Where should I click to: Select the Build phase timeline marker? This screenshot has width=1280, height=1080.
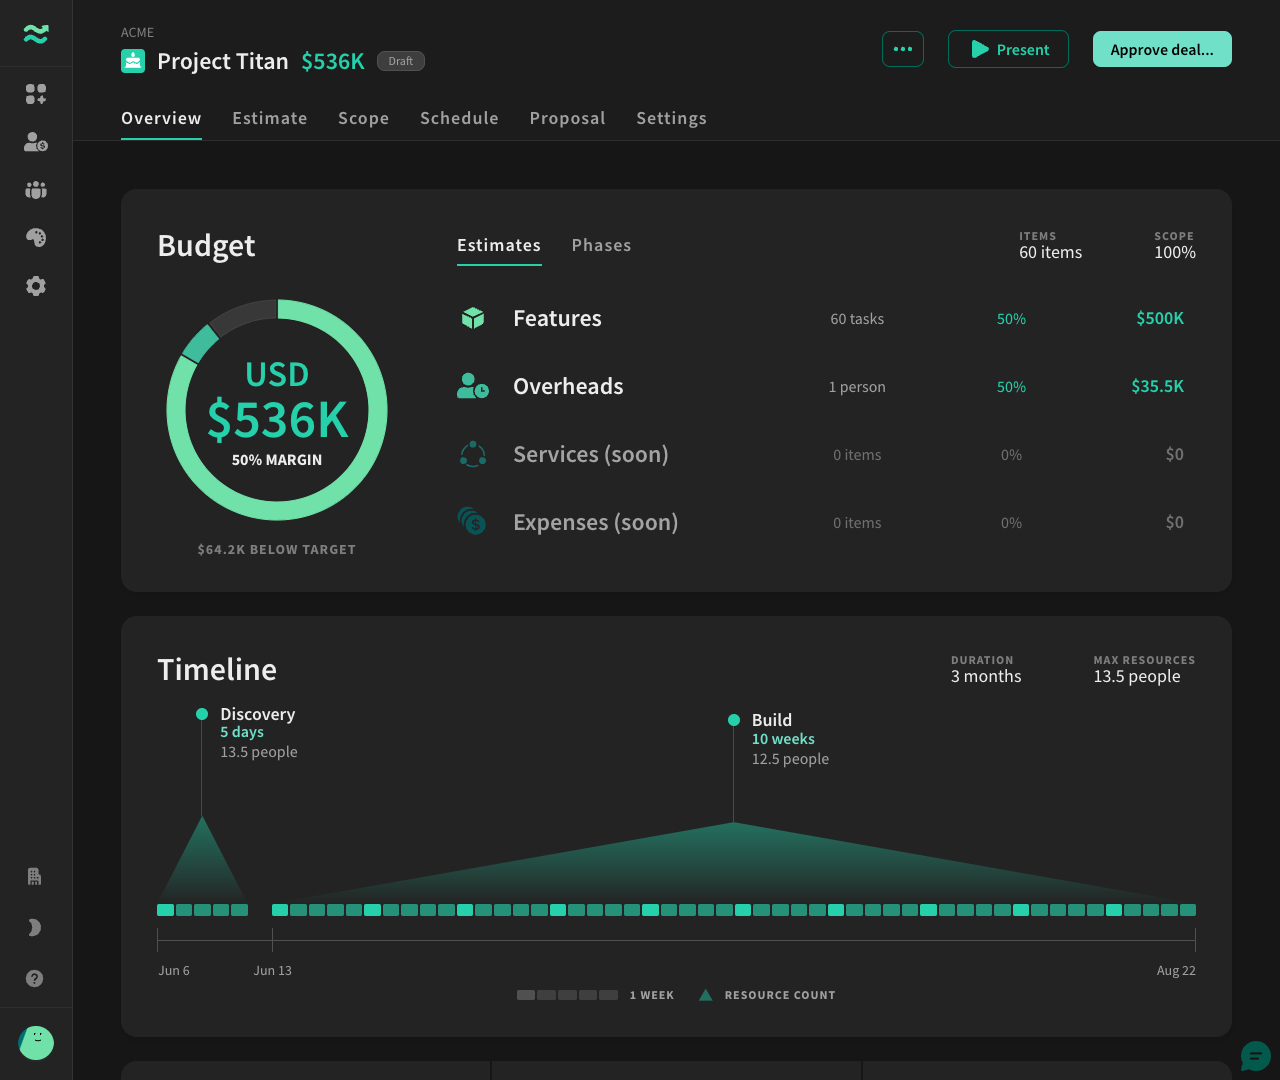point(734,720)
